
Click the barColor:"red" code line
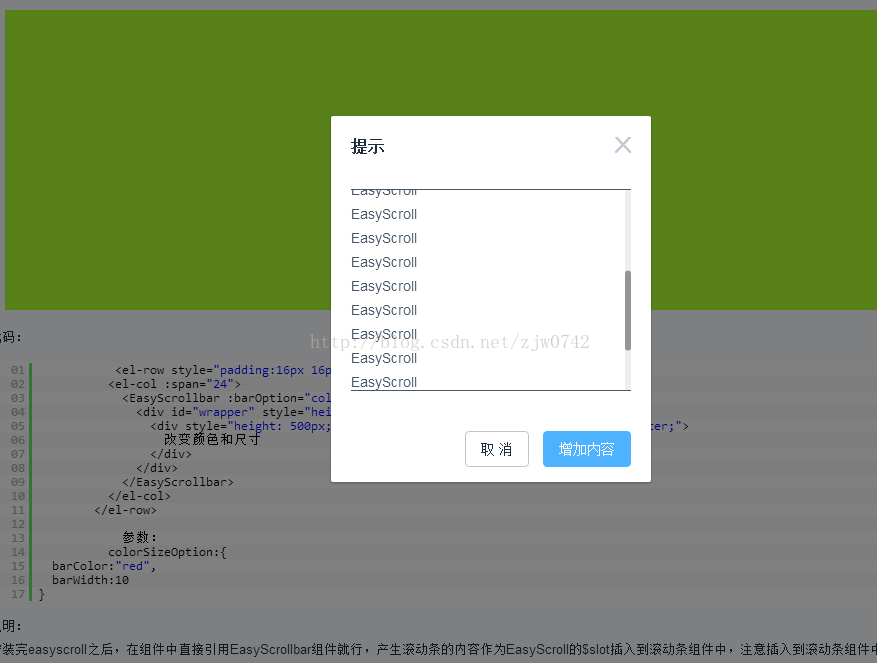[x=104, y=566]
